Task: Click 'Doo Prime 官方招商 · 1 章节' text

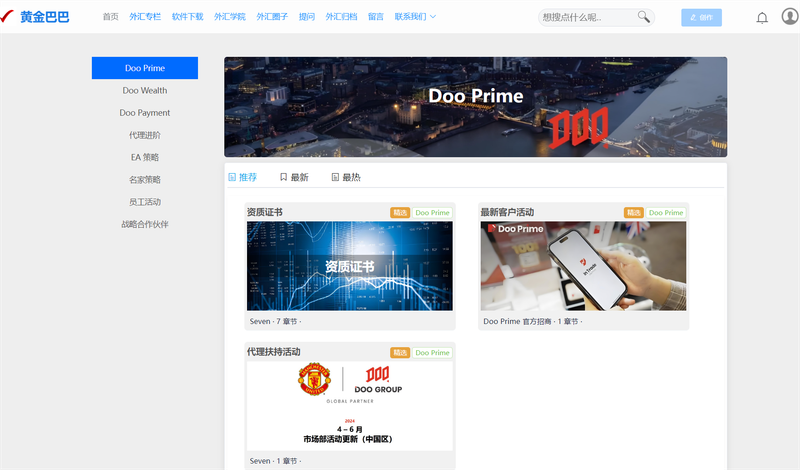Action: pos(533,321)
